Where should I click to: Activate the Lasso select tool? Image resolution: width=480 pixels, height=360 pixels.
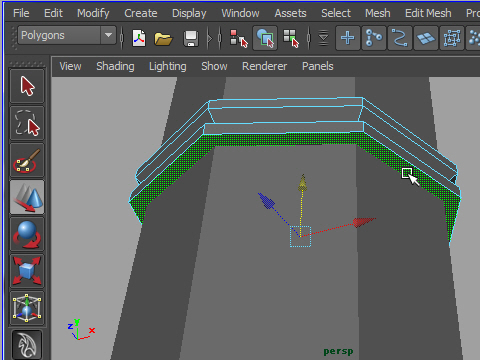pyautogui.click(x=27, y=123)
